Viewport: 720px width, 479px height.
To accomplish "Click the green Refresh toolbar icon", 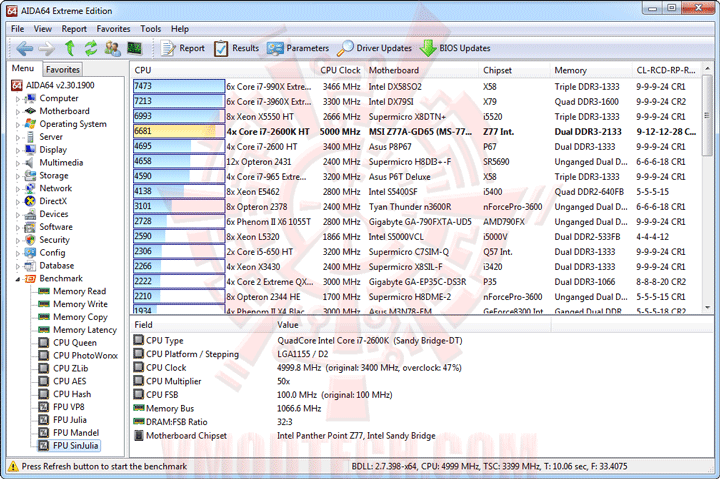I will [x=91, y=48].
